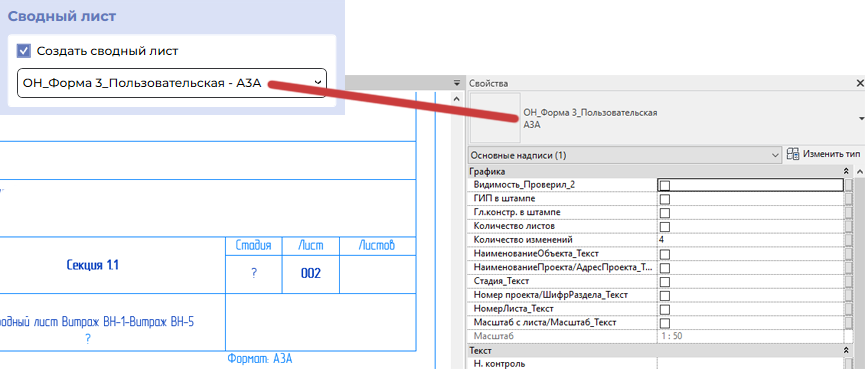This screenshot has width=865, height=369.
Task: Select sheet number 002 in title block
Action: pos(311,273)
